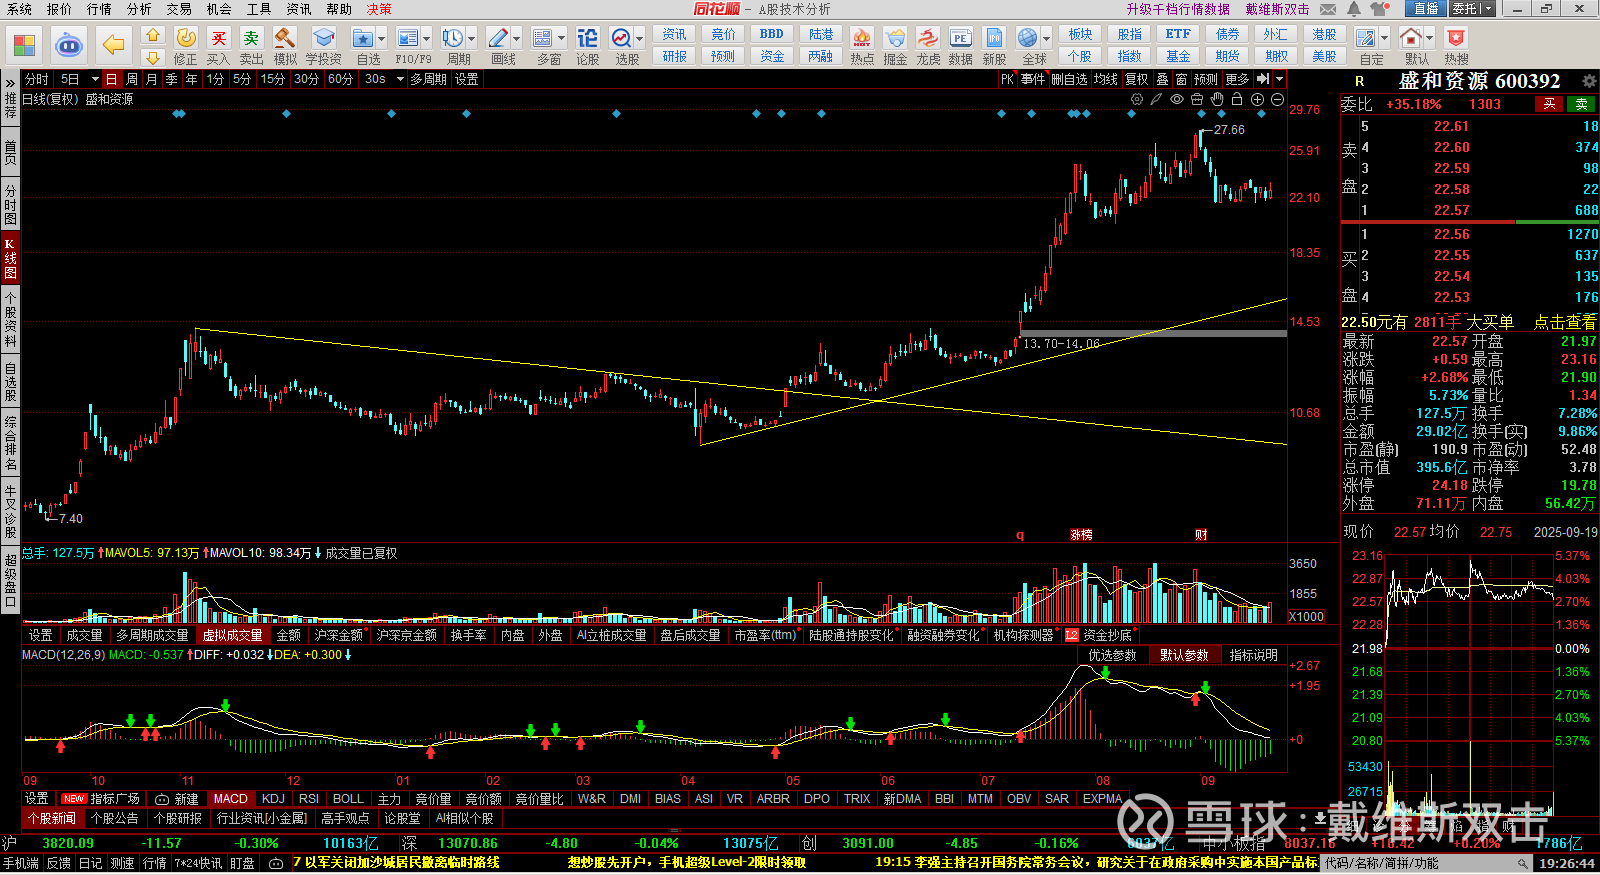Click the yellow back arrow icon

click(114, 45)
